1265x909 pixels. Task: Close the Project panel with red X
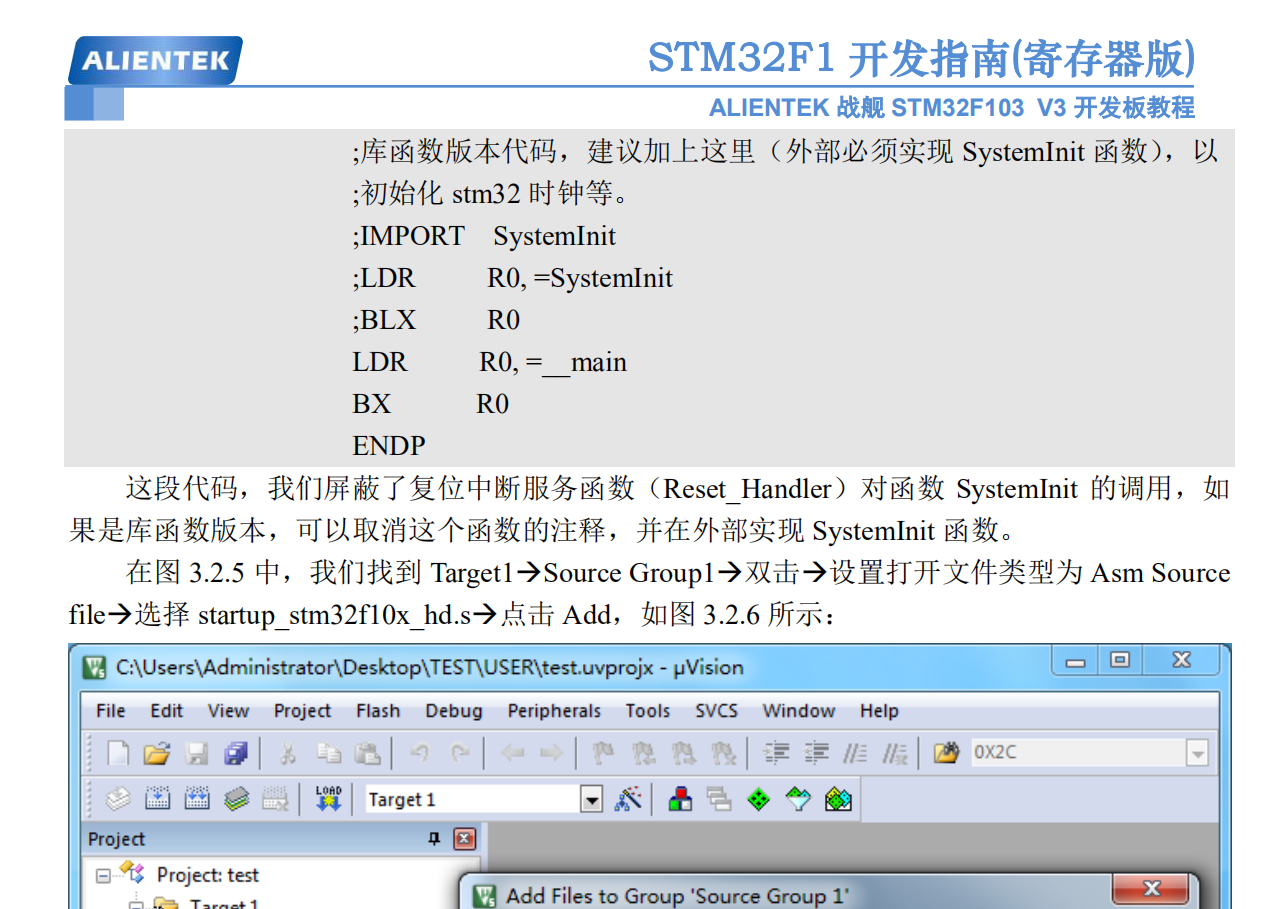464,839
